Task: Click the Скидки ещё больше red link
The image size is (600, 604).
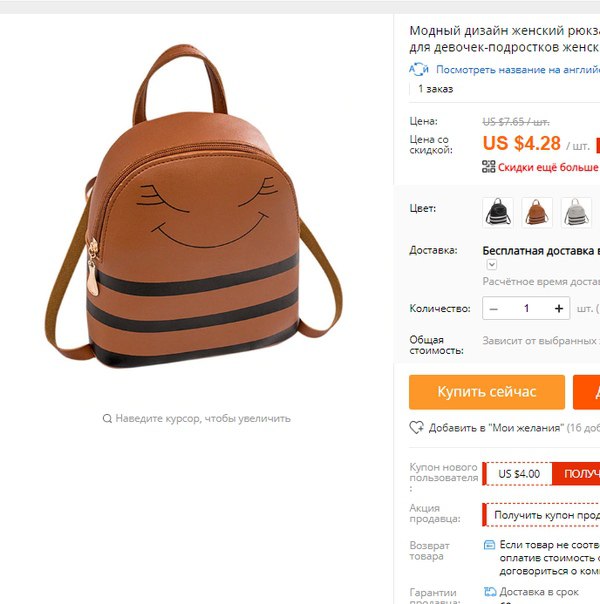Action: pos(548,167)
